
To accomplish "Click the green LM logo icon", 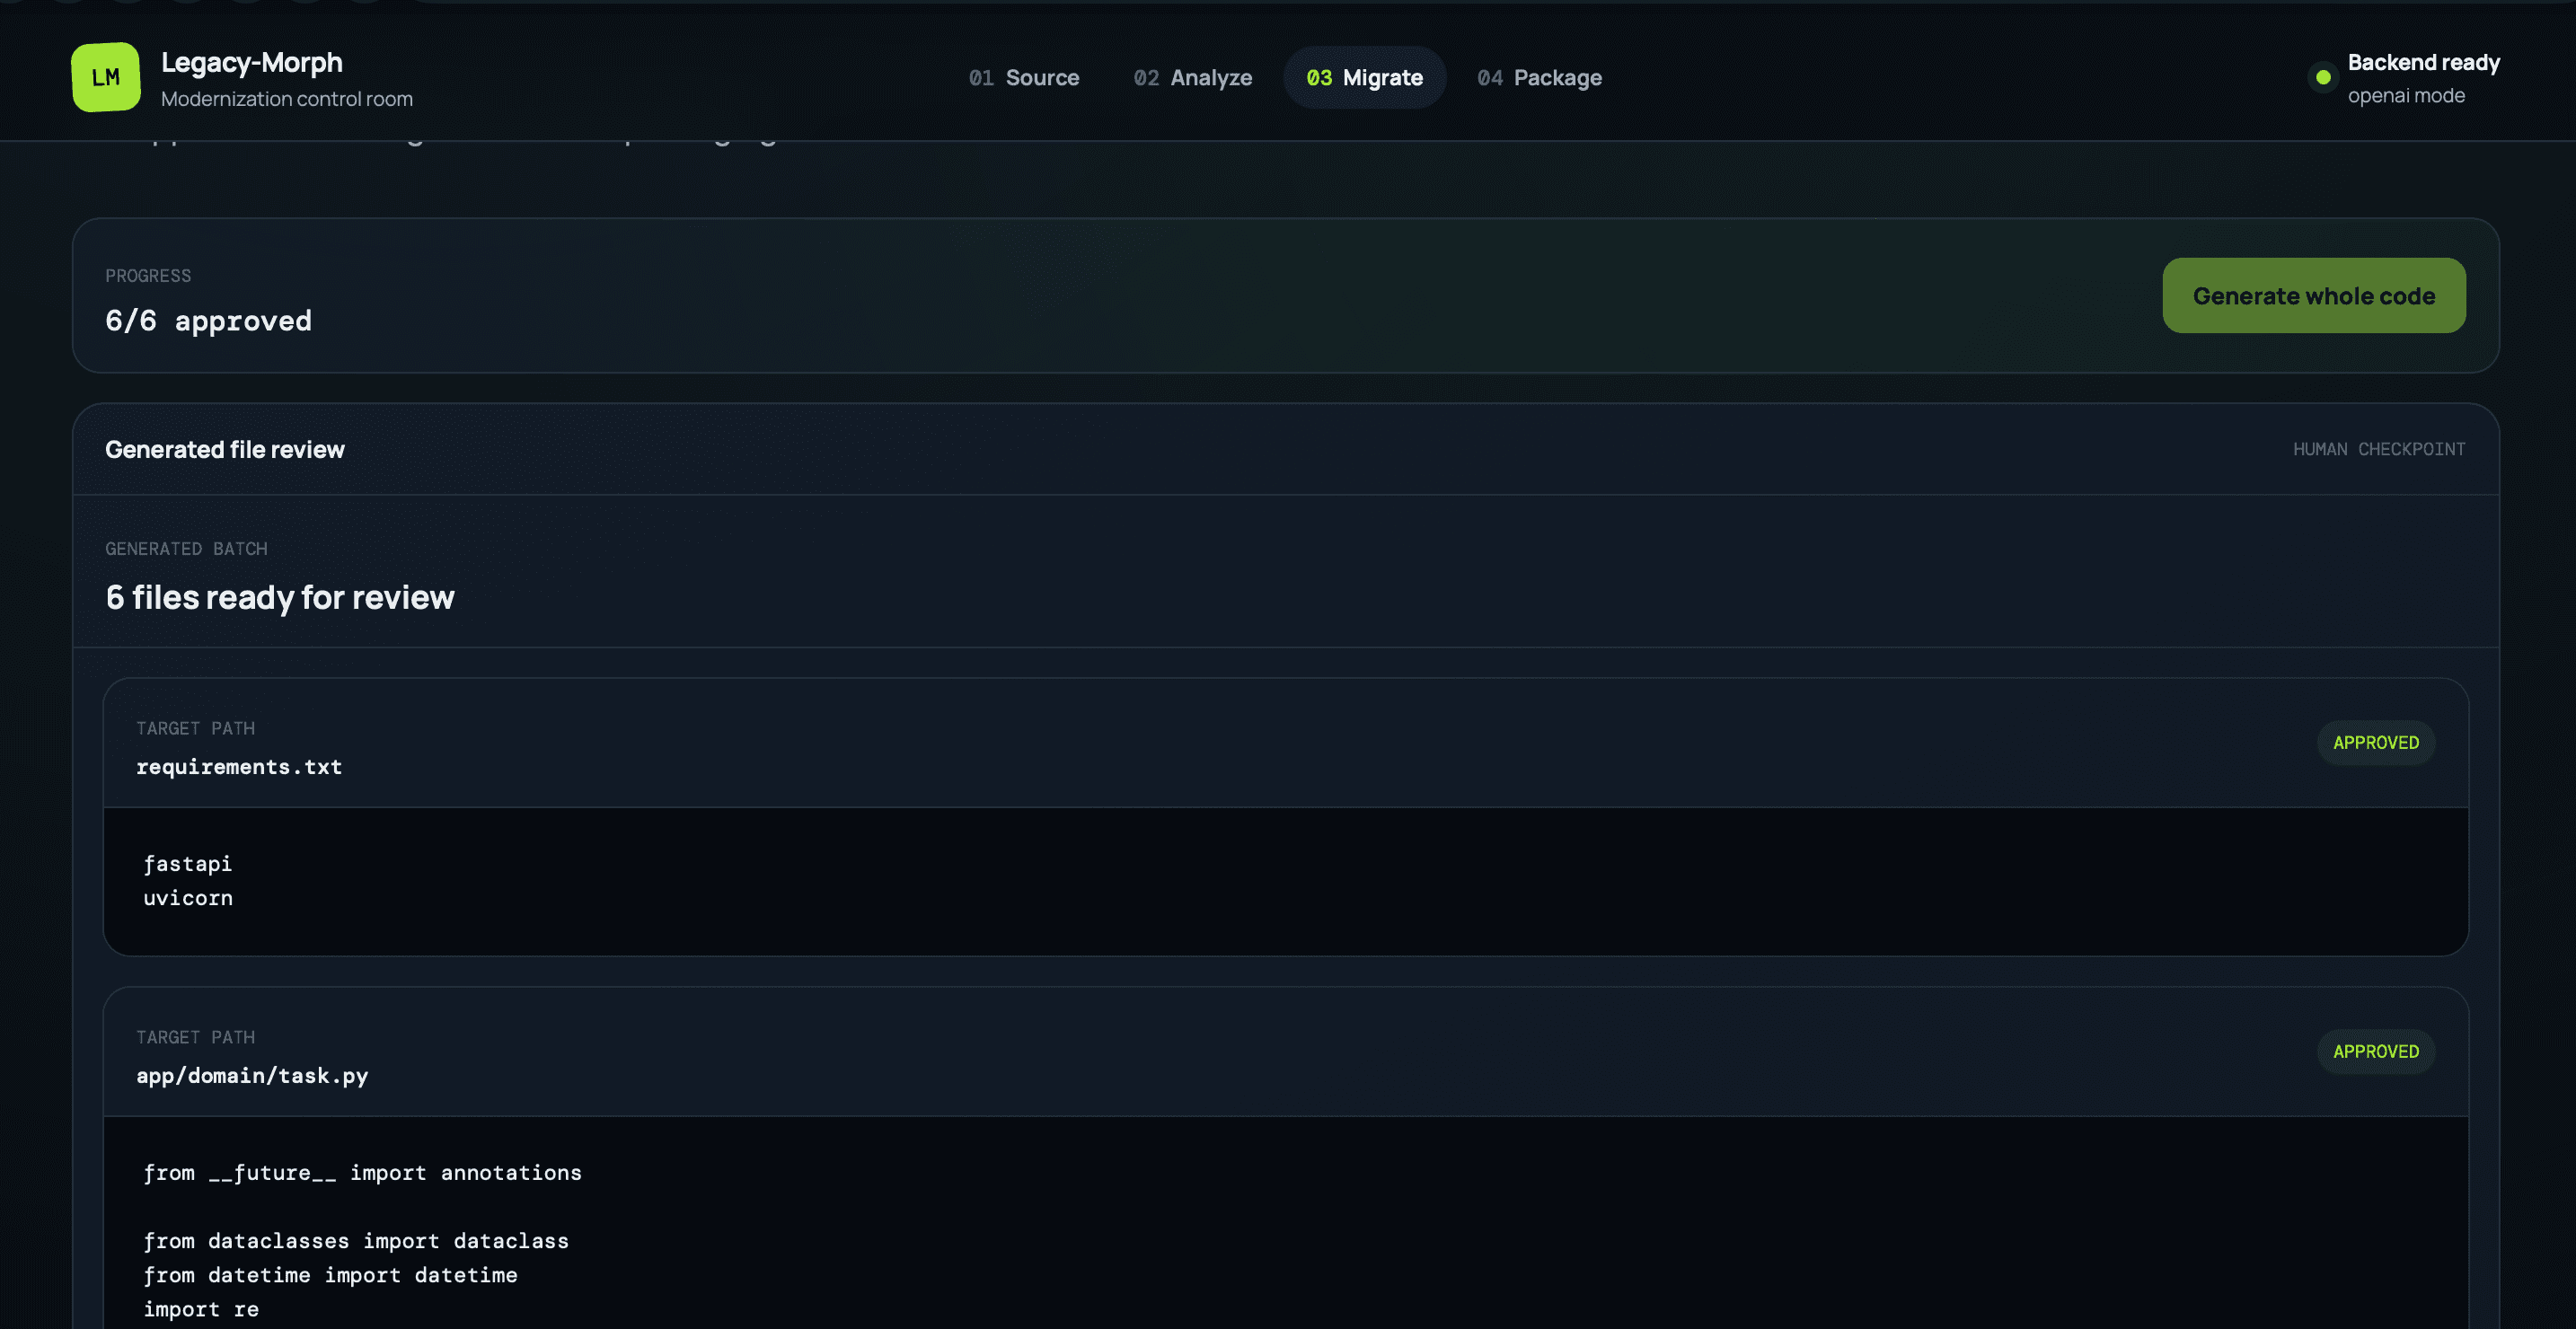I will (x=106, y=77).
